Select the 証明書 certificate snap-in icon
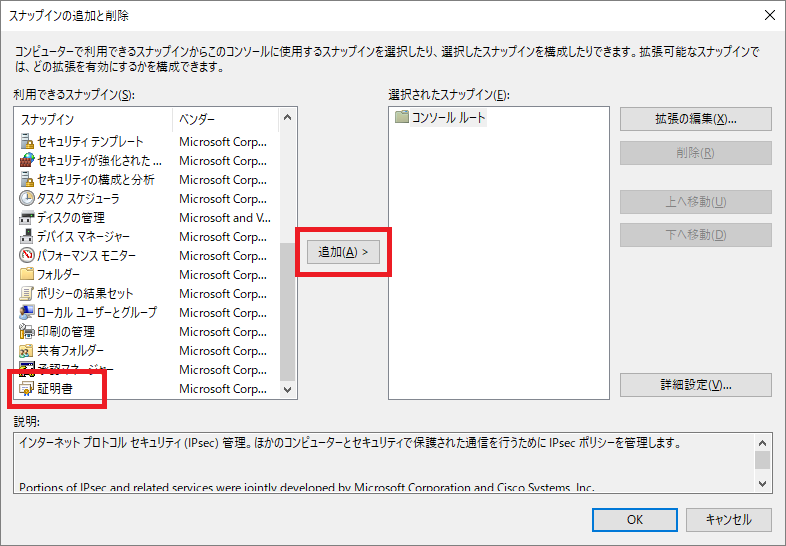 (27, 389)
